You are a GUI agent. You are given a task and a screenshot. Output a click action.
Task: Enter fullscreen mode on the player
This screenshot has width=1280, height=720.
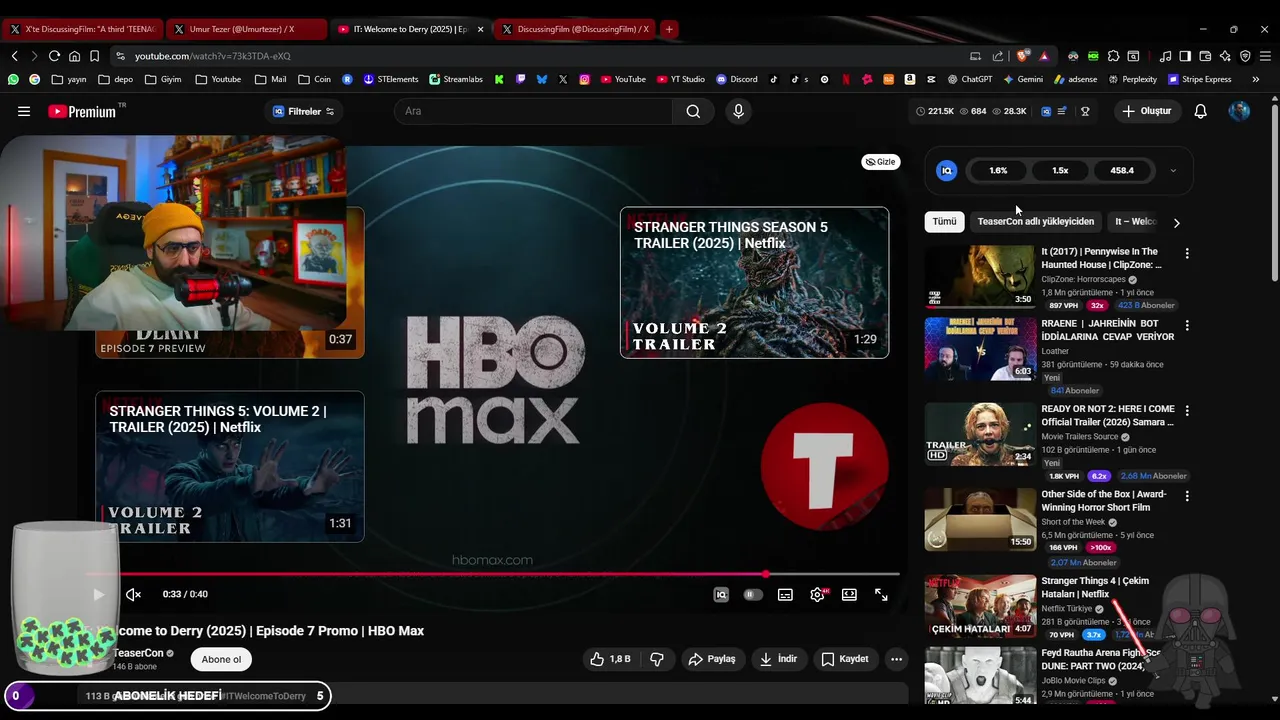tap(881, 594)
